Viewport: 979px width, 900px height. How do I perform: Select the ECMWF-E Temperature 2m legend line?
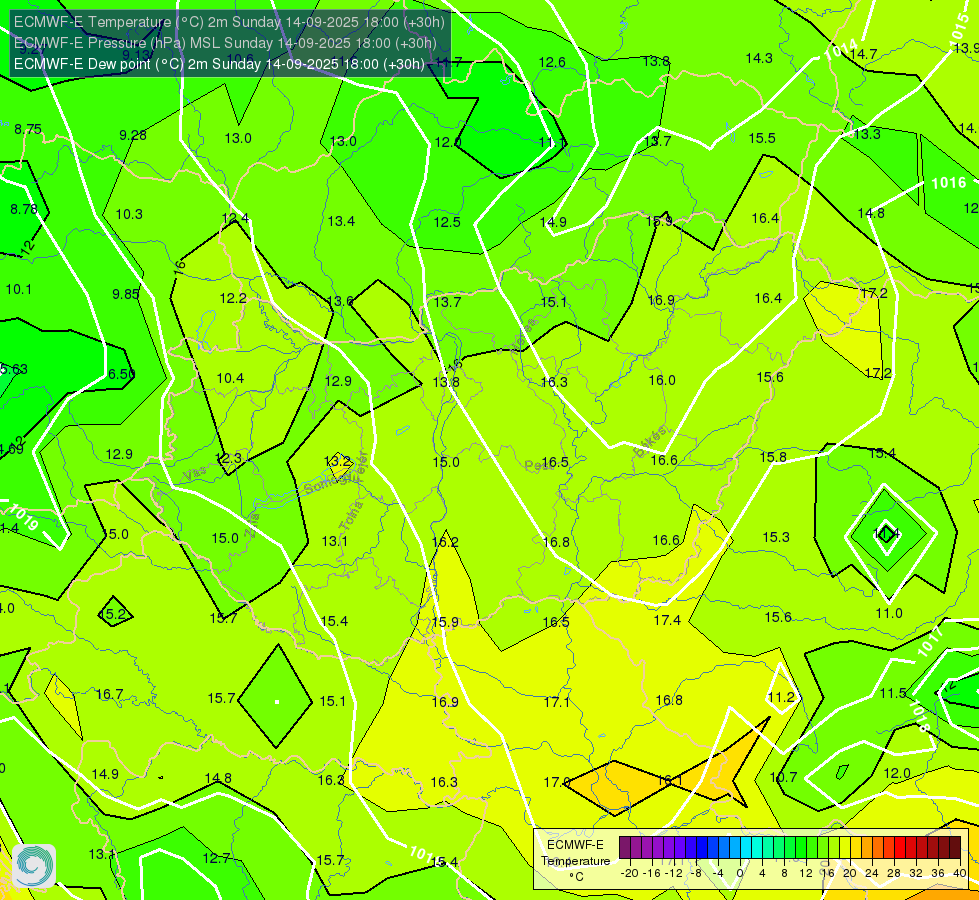coord(229,22)
